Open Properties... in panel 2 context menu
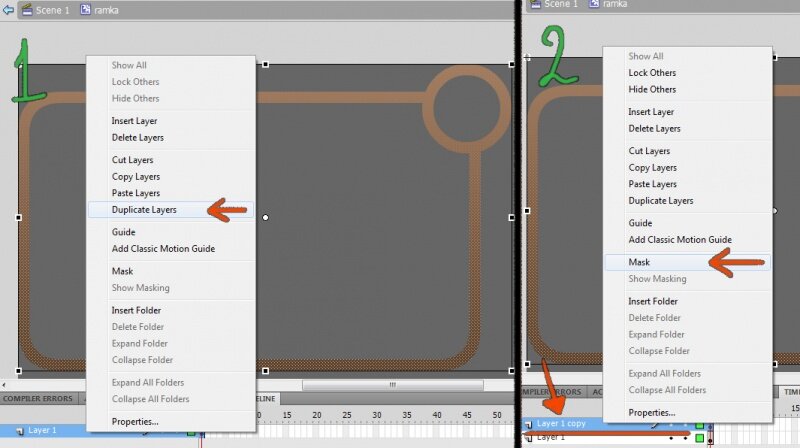Viewport: 800px width, 448px height. 651,412
